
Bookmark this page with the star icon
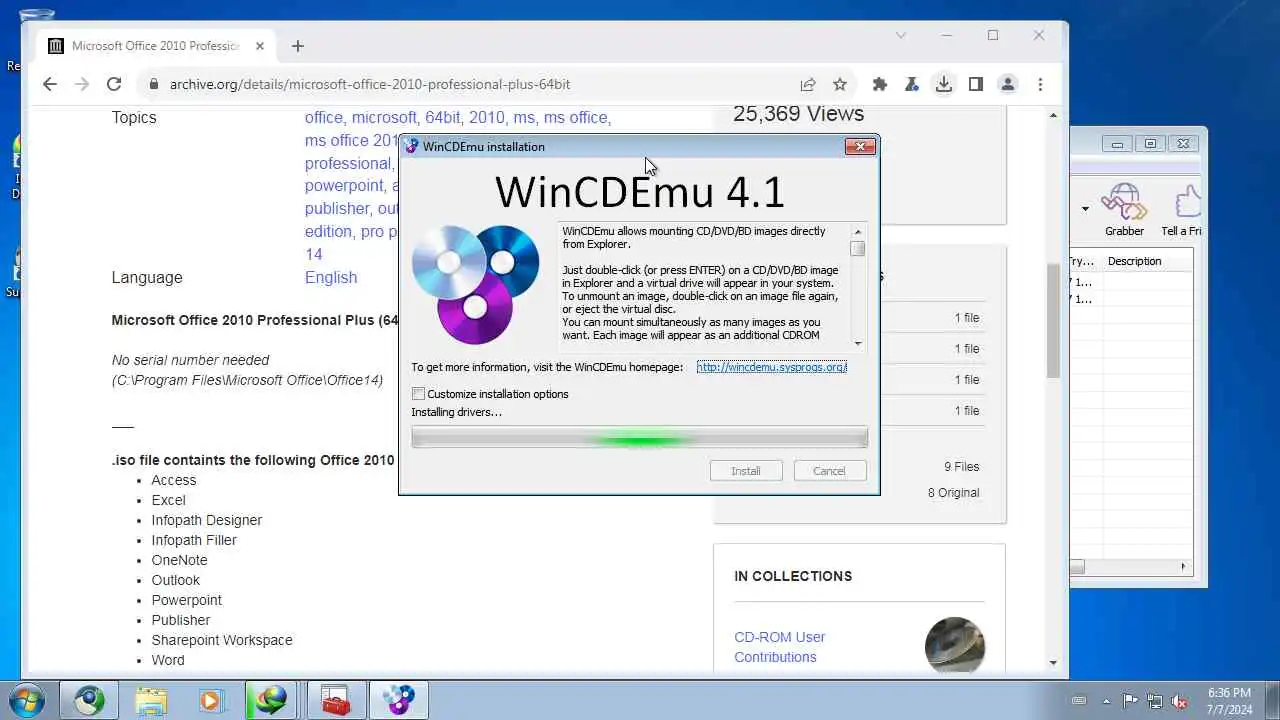pos(840,84)
